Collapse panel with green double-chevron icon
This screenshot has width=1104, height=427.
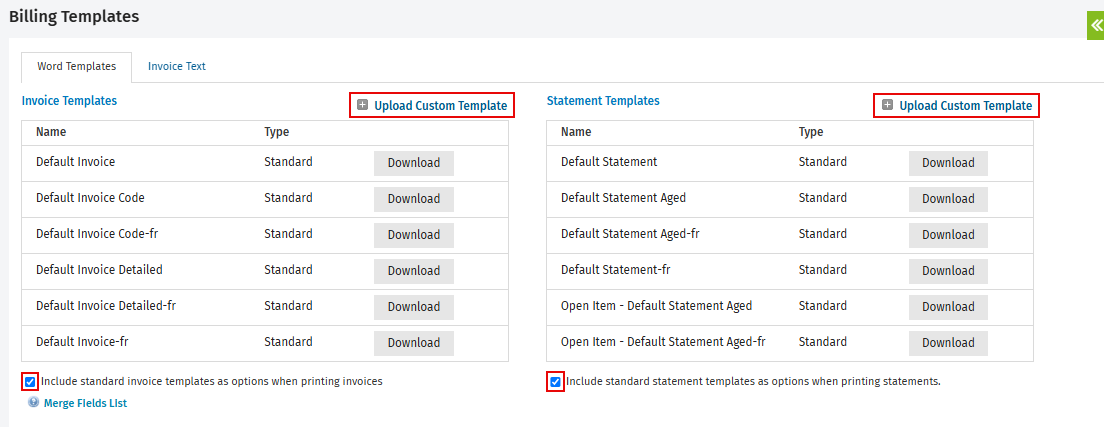[1096, 25]
